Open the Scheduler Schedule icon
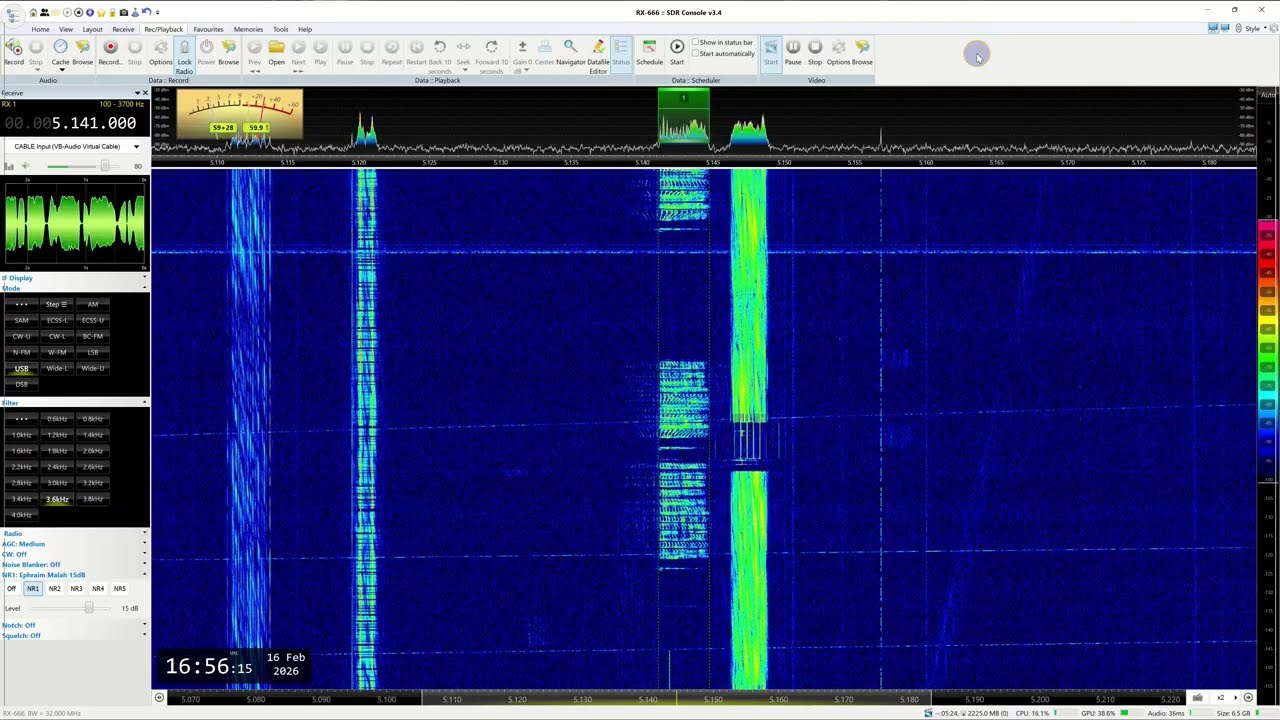The width and height of the screenshot is (1280, 720). point(649,52)
